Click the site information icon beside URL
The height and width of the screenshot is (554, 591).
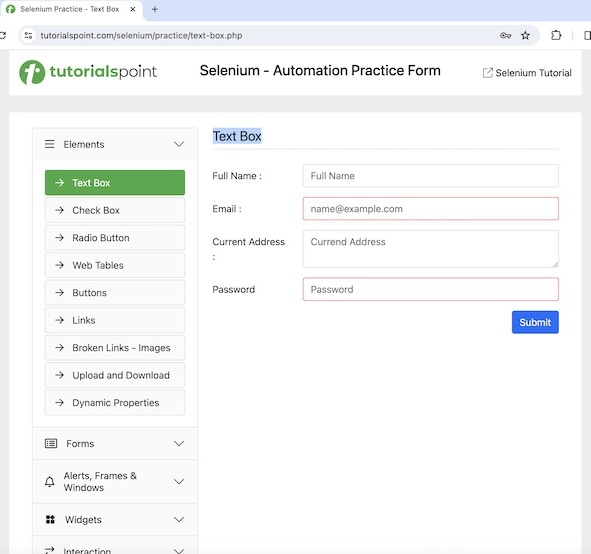pos(28,35)
